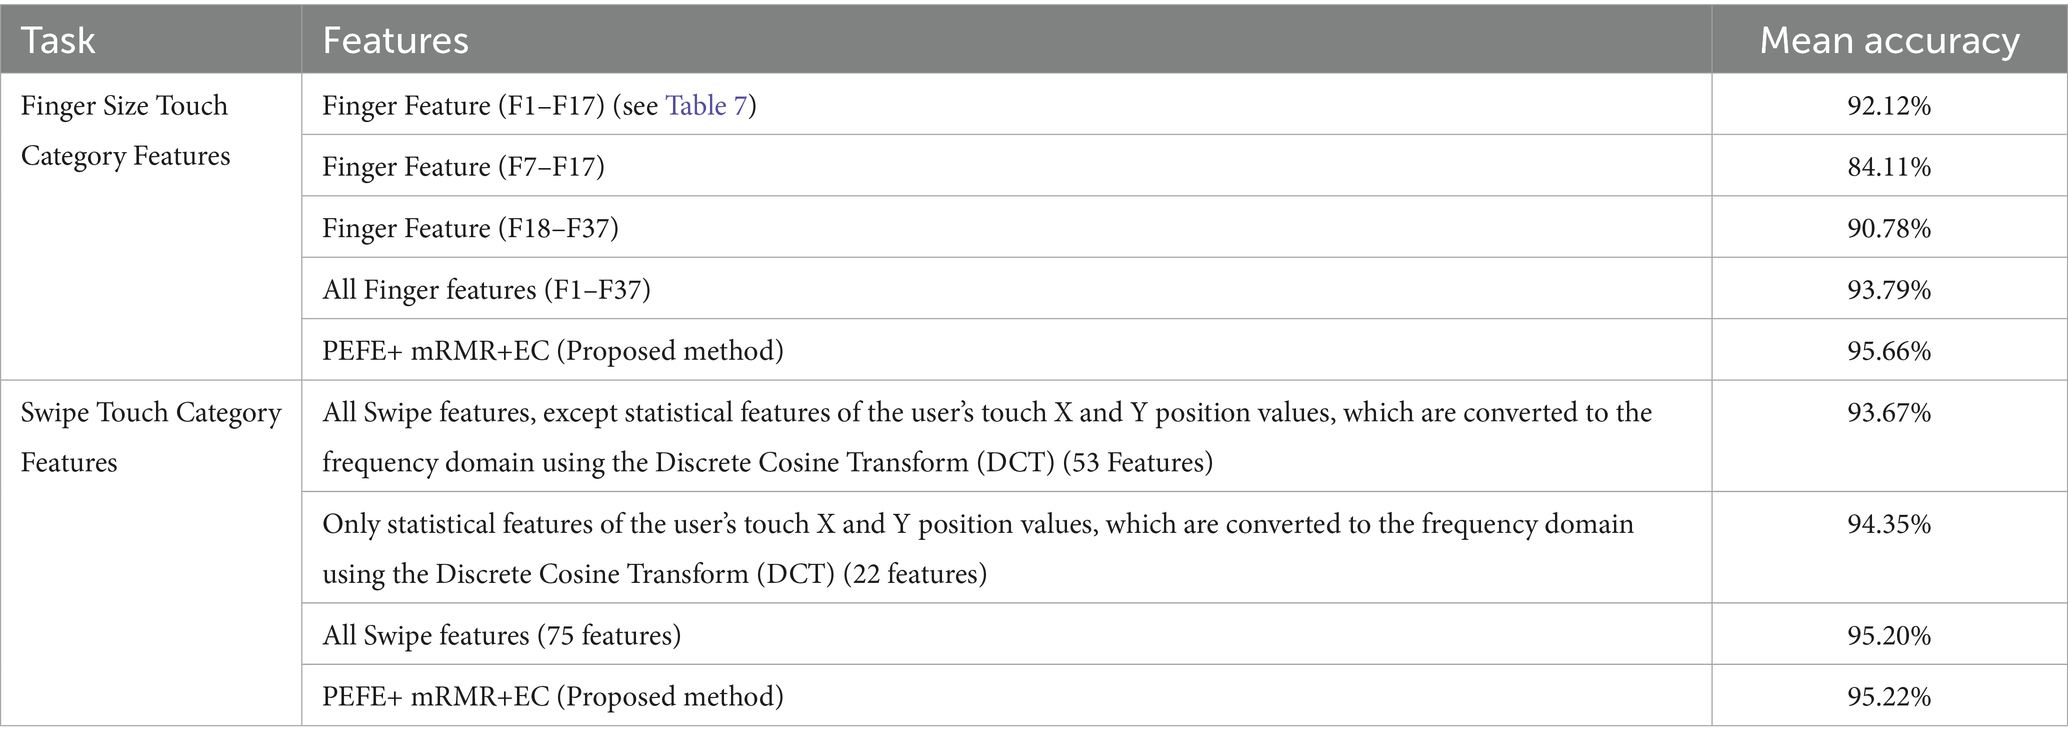Screen dimensions: 2068x744
Task: Select the Swipe Touch Category Features cell
Action: click(x=150, y=437)
